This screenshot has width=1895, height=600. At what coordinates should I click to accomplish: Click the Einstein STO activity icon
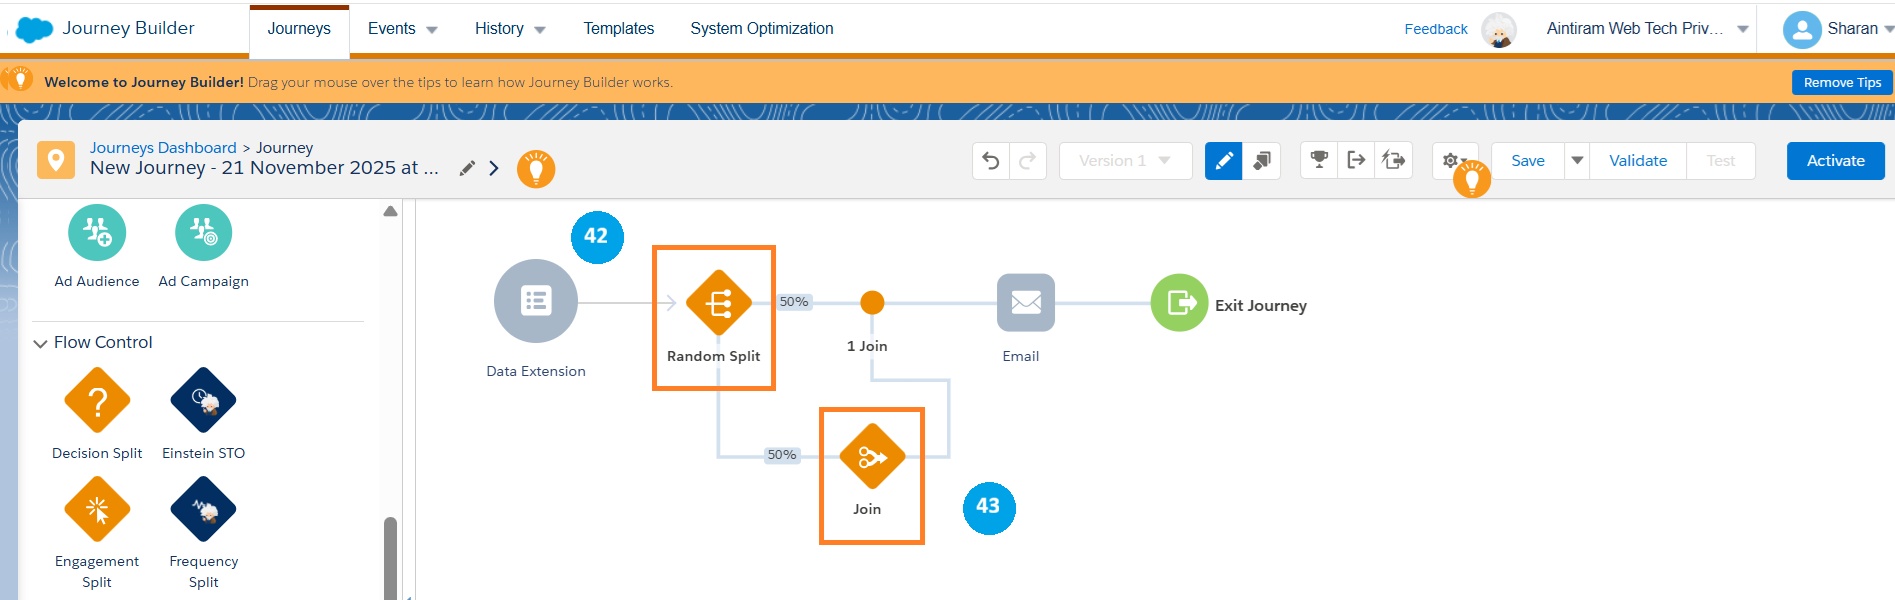click(x=203, y=401)
